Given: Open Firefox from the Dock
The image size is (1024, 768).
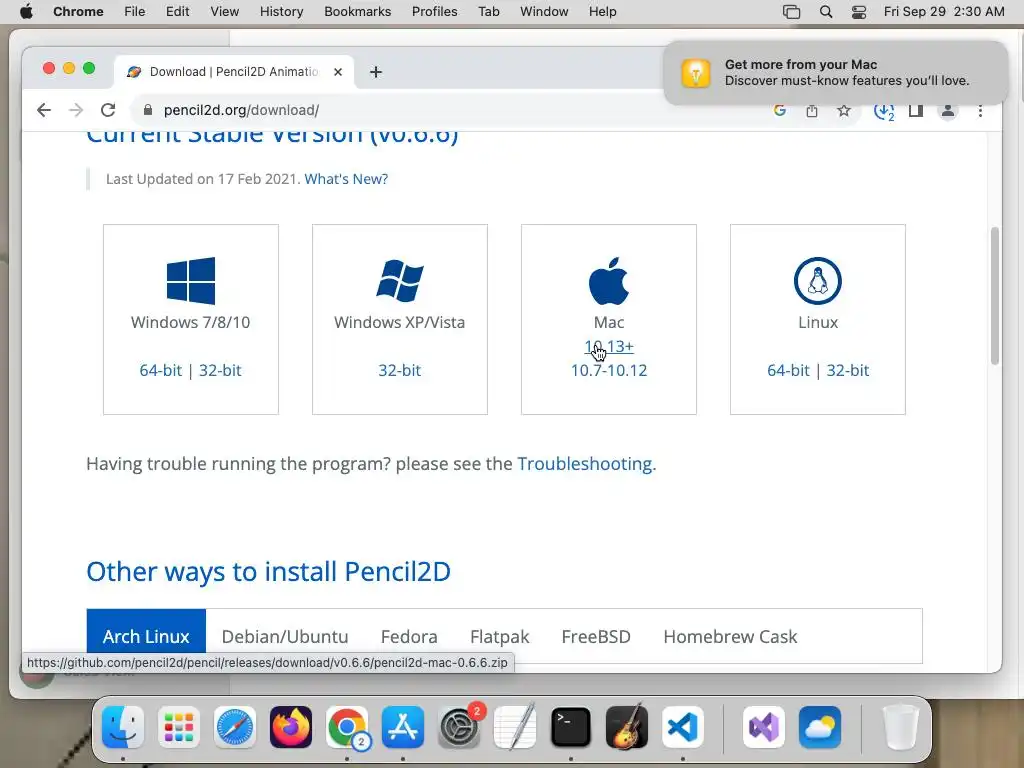Looking at the screenshot, I should (x=291, y=727).
